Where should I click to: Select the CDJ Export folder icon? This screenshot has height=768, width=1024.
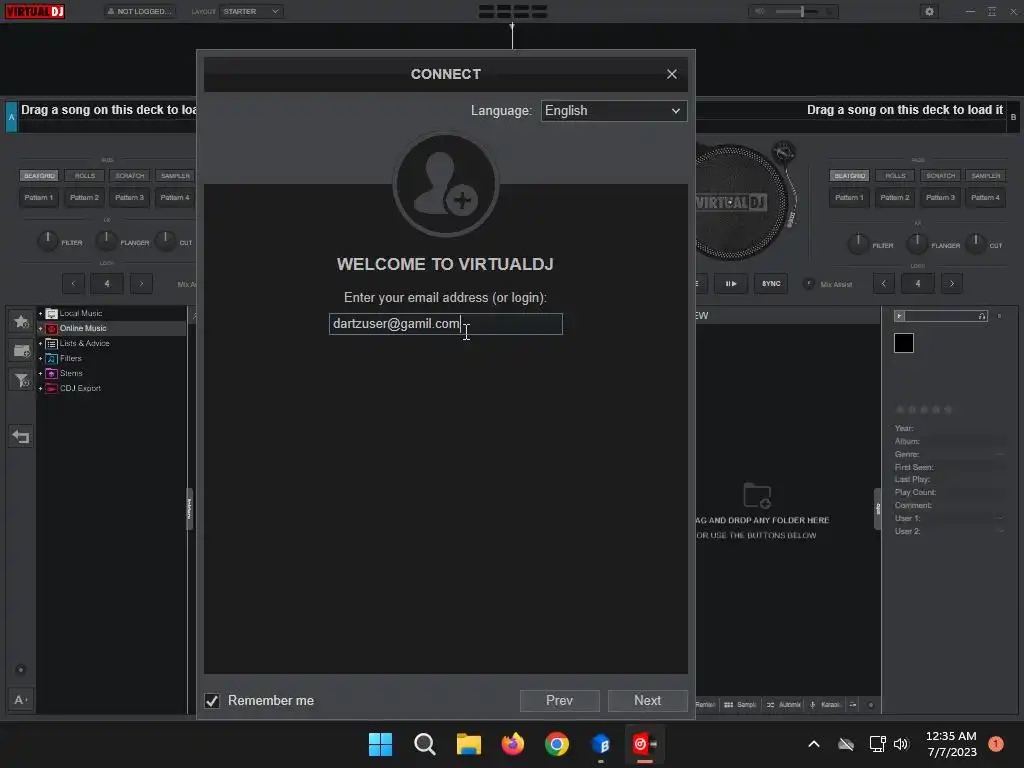tap(52, 389)
